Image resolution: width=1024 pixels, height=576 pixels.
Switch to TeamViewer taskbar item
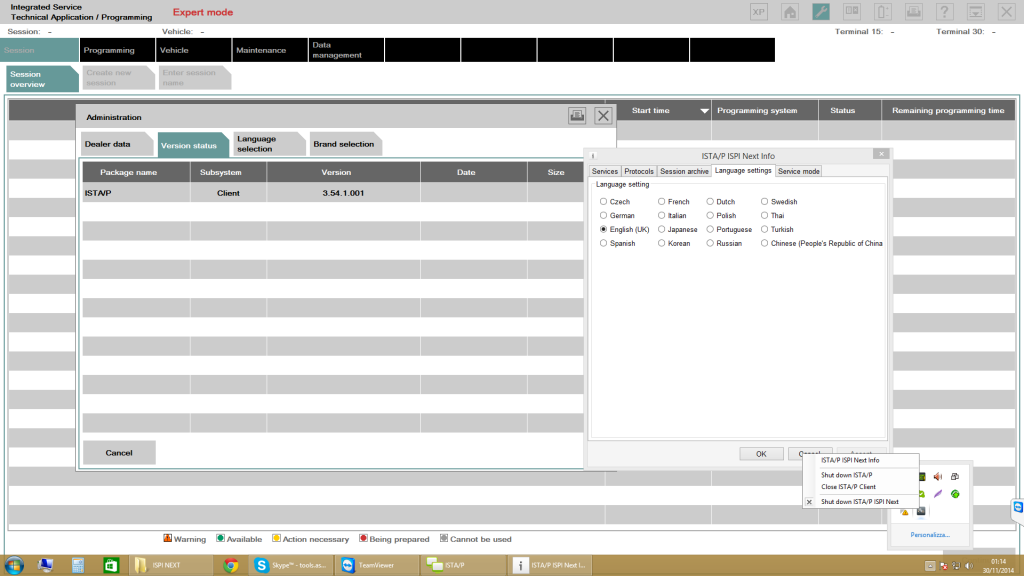pos(378,565)
